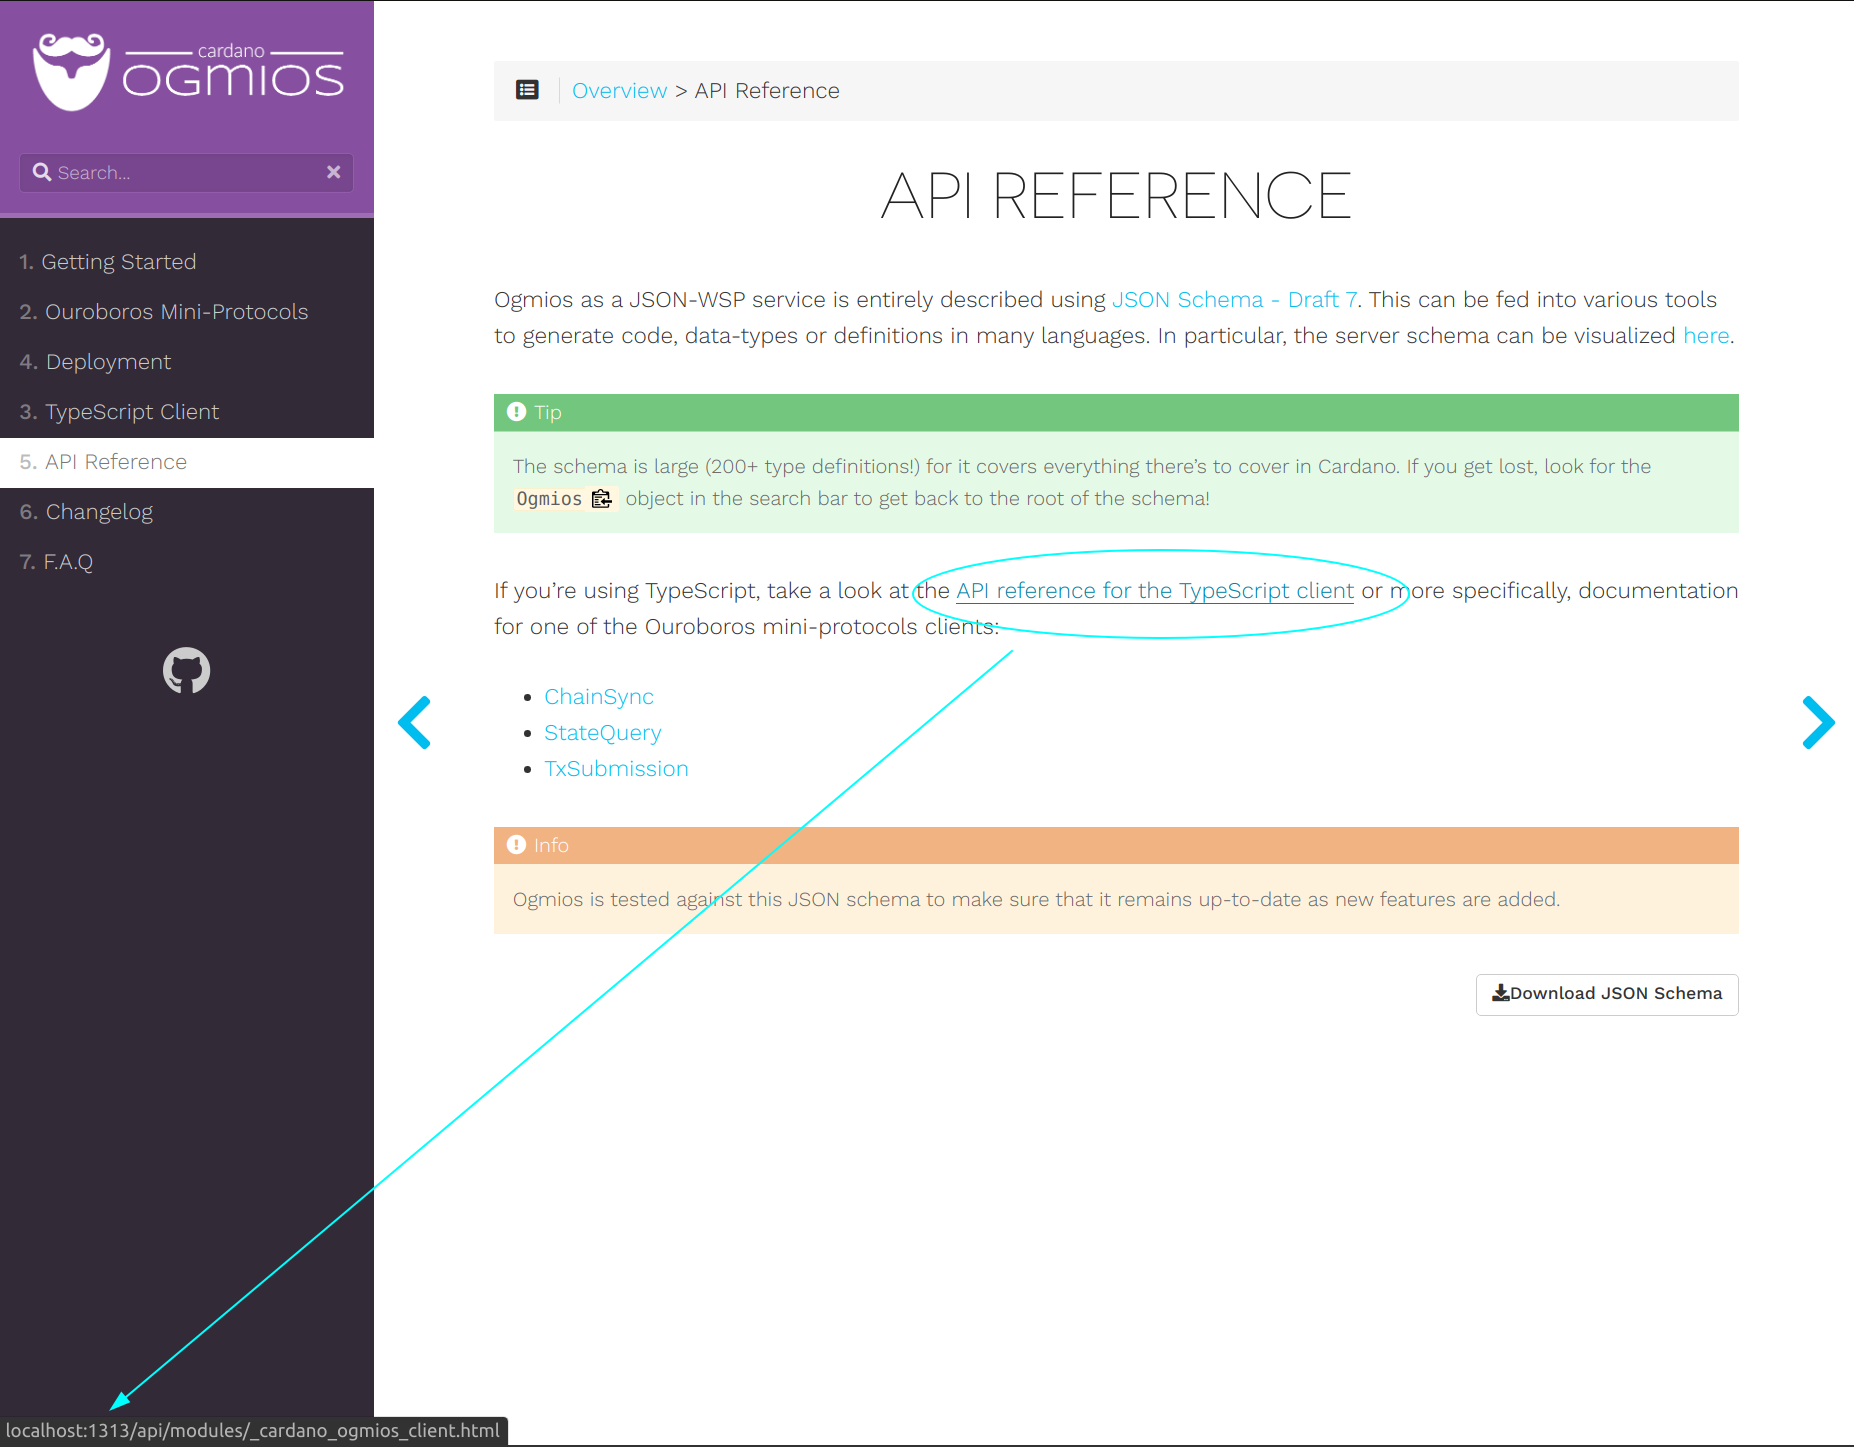Click the search magnifier icon

42,172
